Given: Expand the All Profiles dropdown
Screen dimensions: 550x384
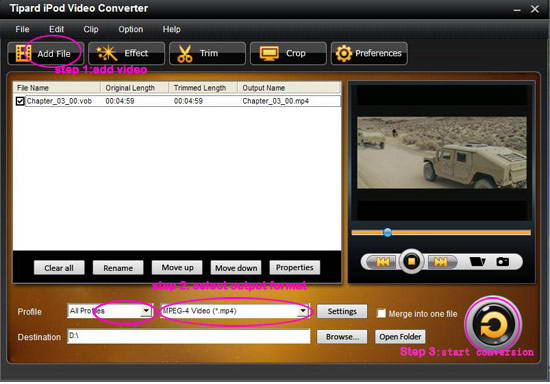Looking at the screenshot, I should tap(146, 311).
